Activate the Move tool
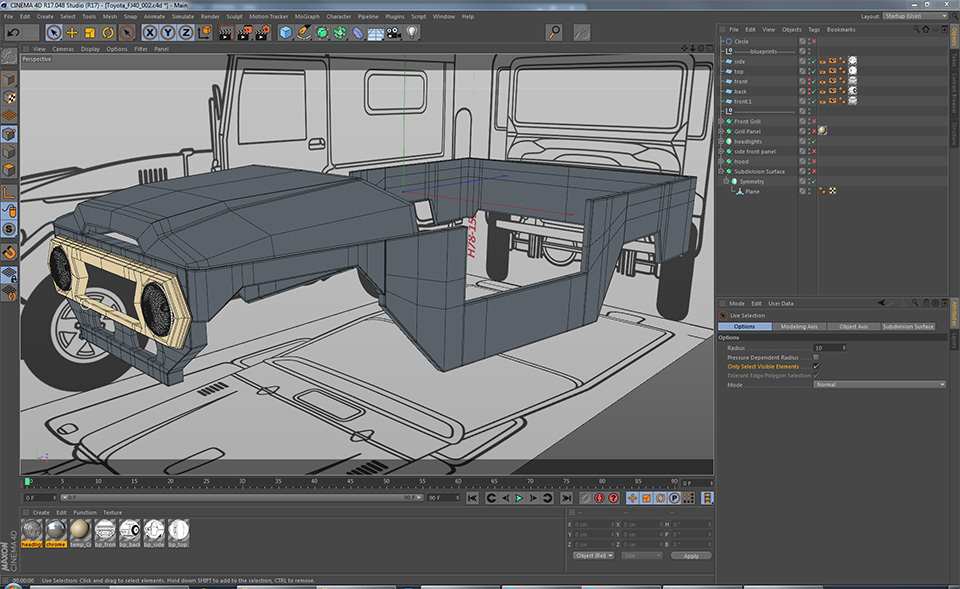The width and height of the screenshot is (960, 589). coord(72,33)
